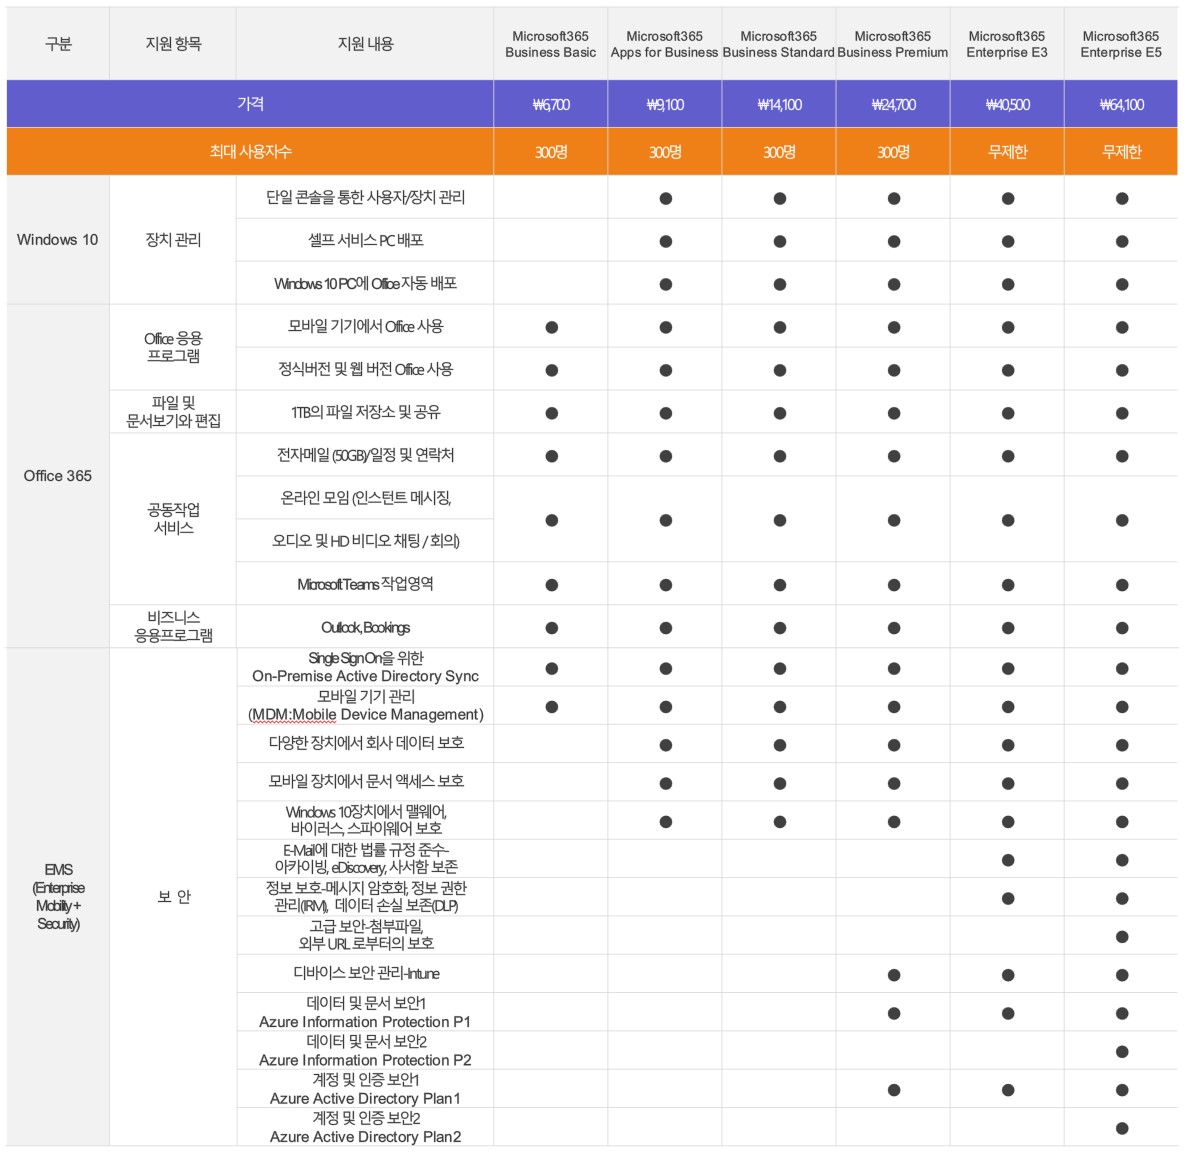Select the Windows 10 category cell
Image resolution: width=1184 pixels, height=1152 pixels.
coord(57,240)
